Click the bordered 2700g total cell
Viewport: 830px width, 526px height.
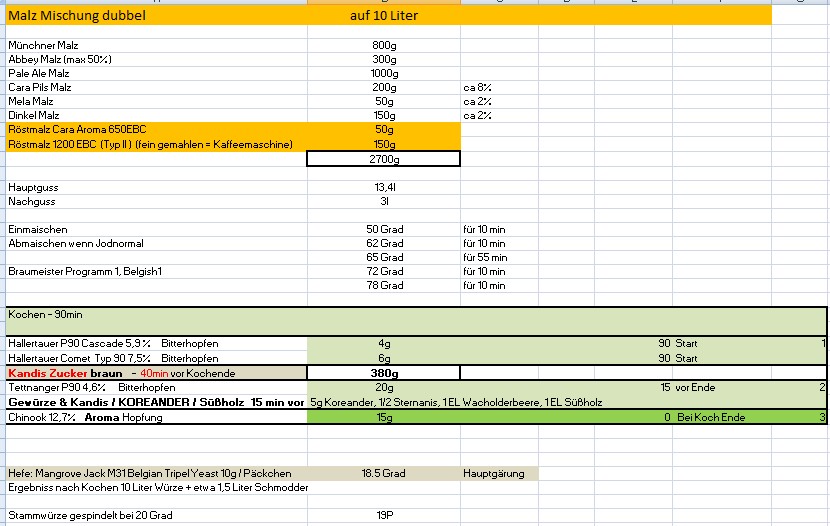pos(384,158)
